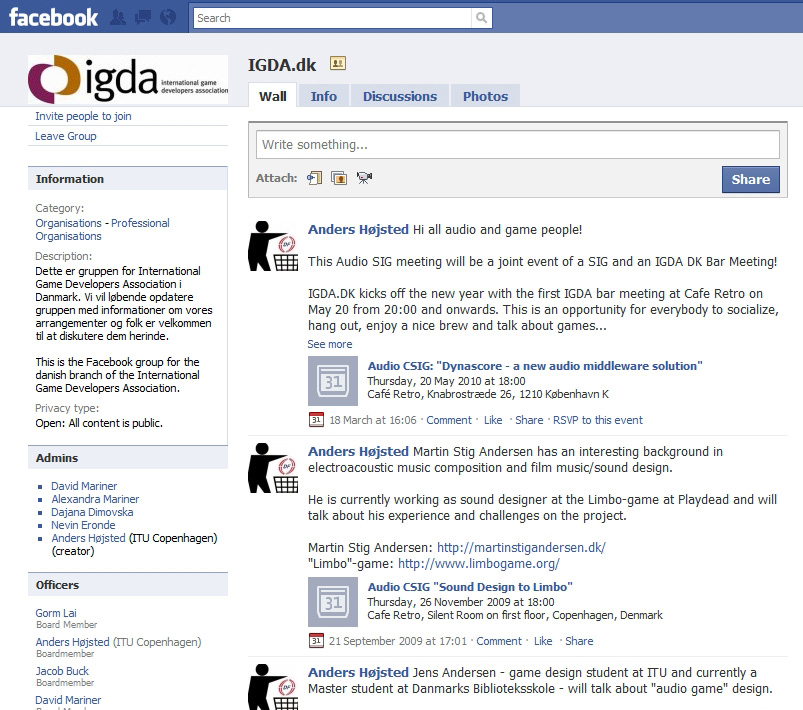
Task: Open martinstigandersen.dk link
Action: 521,548
